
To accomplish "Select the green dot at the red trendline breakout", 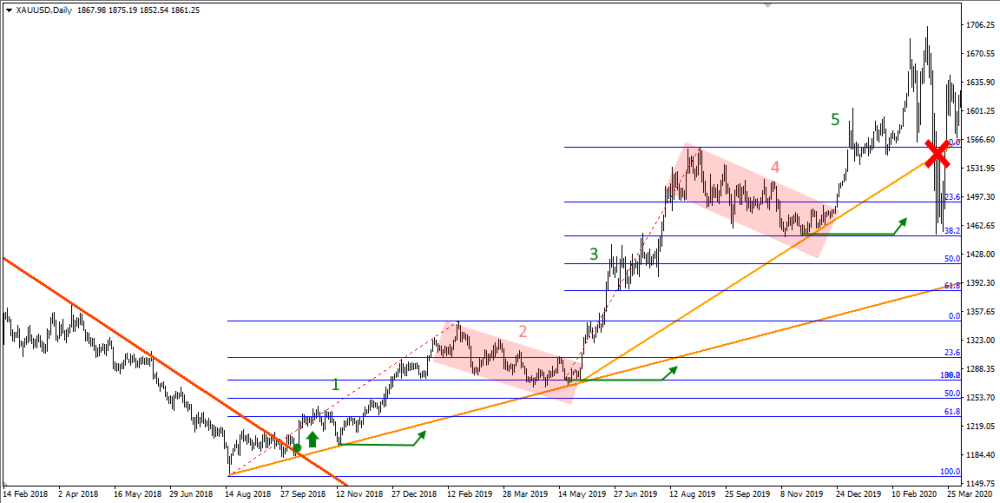I will [x=297, y=448].
